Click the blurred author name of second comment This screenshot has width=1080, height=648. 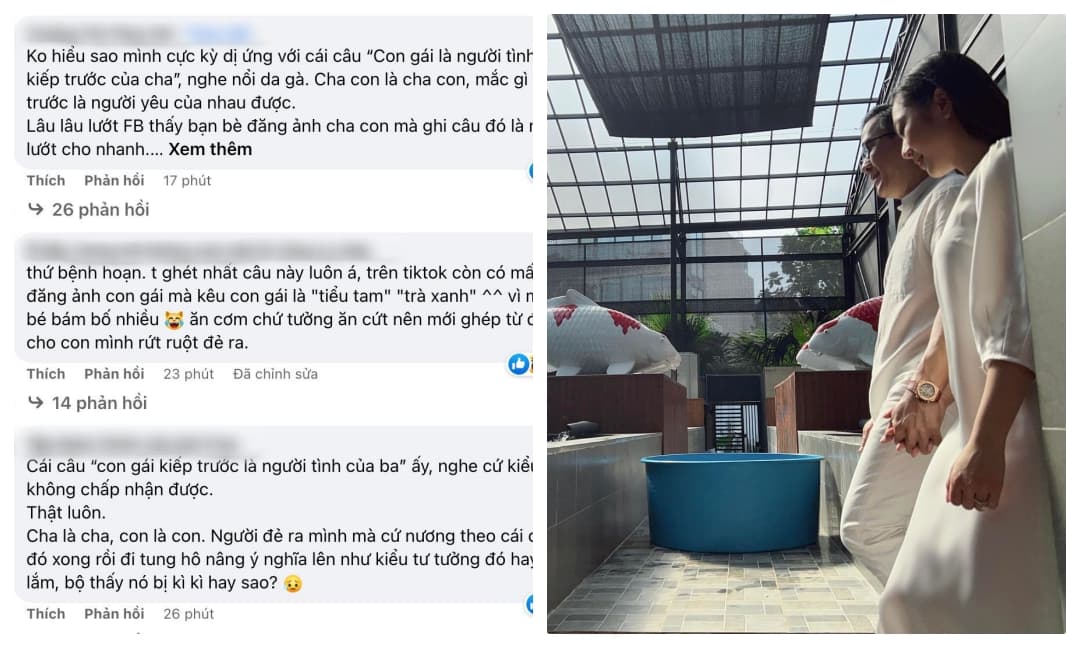(198, 251)
